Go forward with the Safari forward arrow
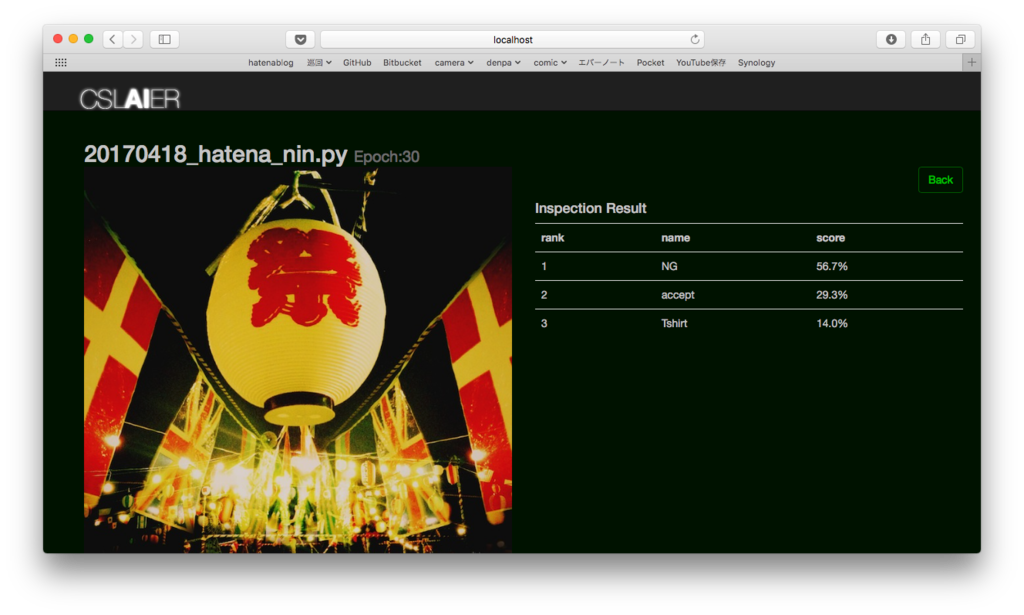This screenshot has width=1024, height=615. (x=133, y=39)
